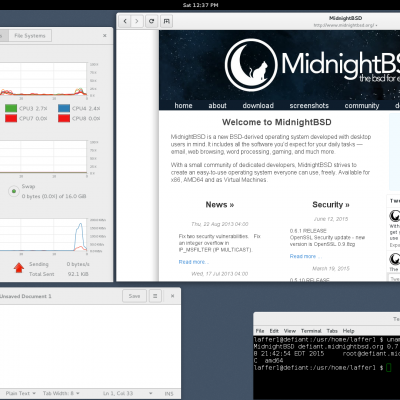Screen dimensions: 400x400
Task: Click the CPU history graph
Action: pos(43,79)
